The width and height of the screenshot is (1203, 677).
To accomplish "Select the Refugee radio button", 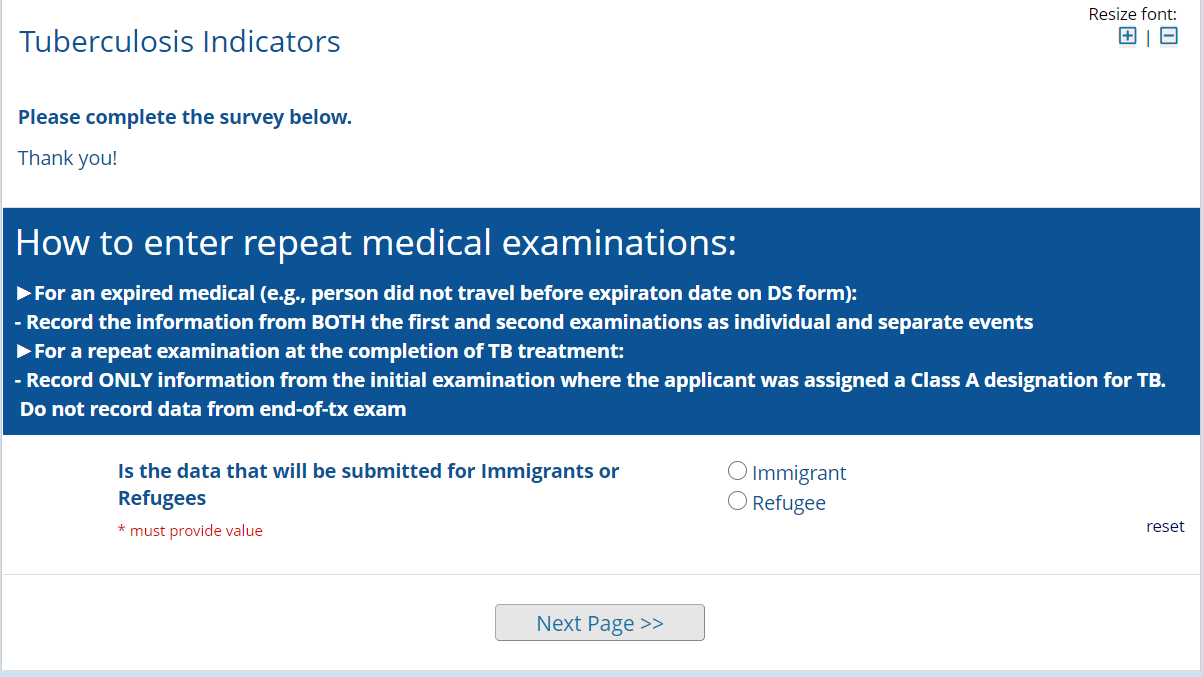I will point(738,501).
